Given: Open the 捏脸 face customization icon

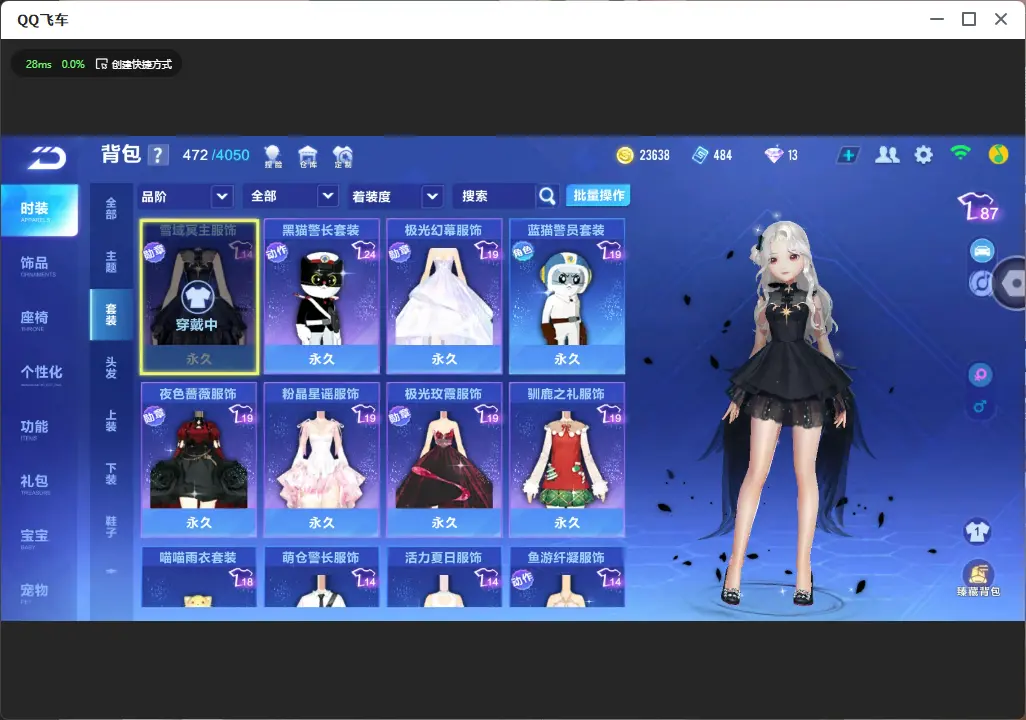Looking at the screenshot, I should tap(273, 156).
